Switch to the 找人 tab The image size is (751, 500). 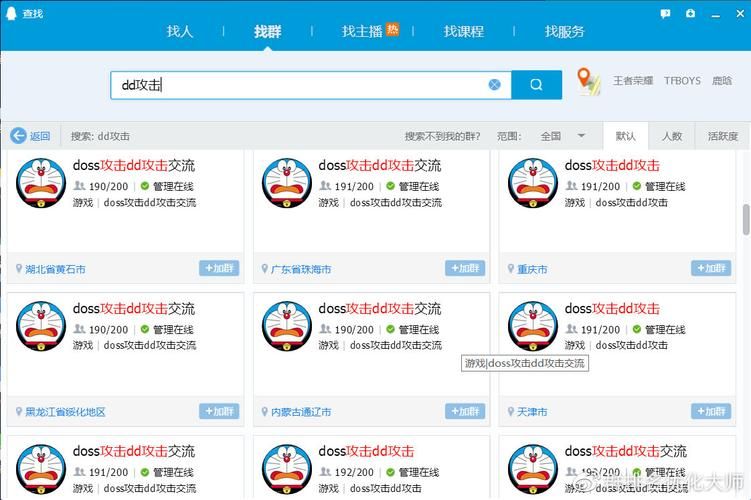[180, 32]
